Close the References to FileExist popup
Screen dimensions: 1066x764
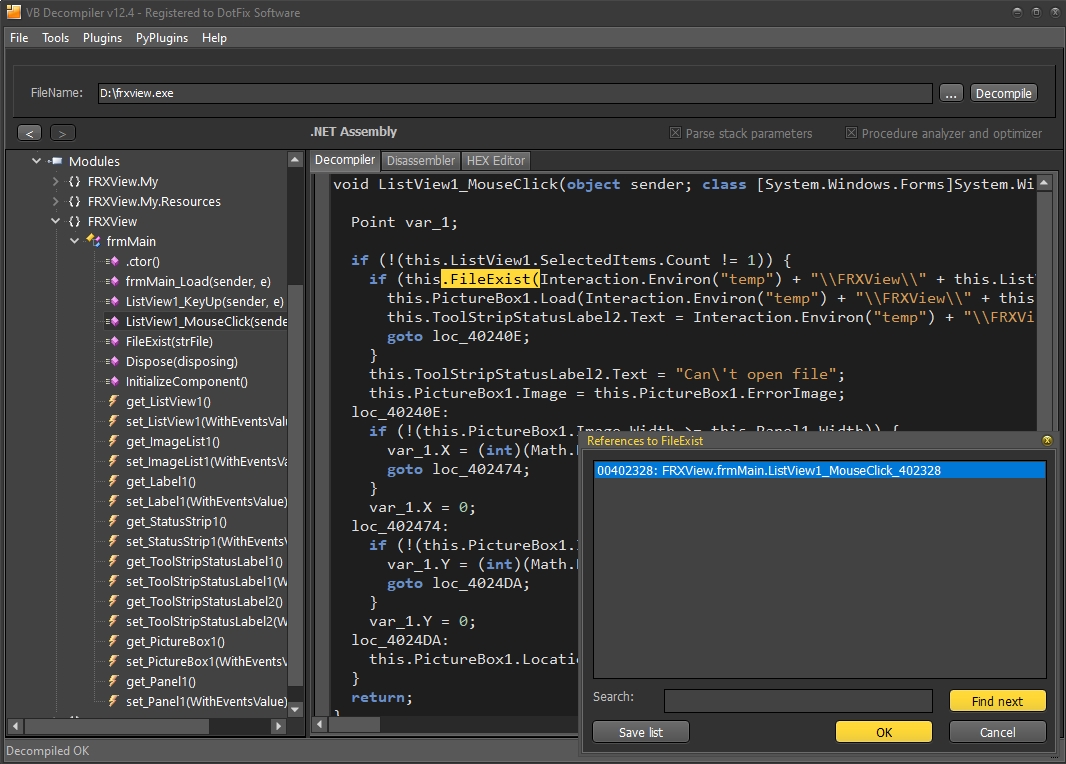click(x=1047, y=440)
